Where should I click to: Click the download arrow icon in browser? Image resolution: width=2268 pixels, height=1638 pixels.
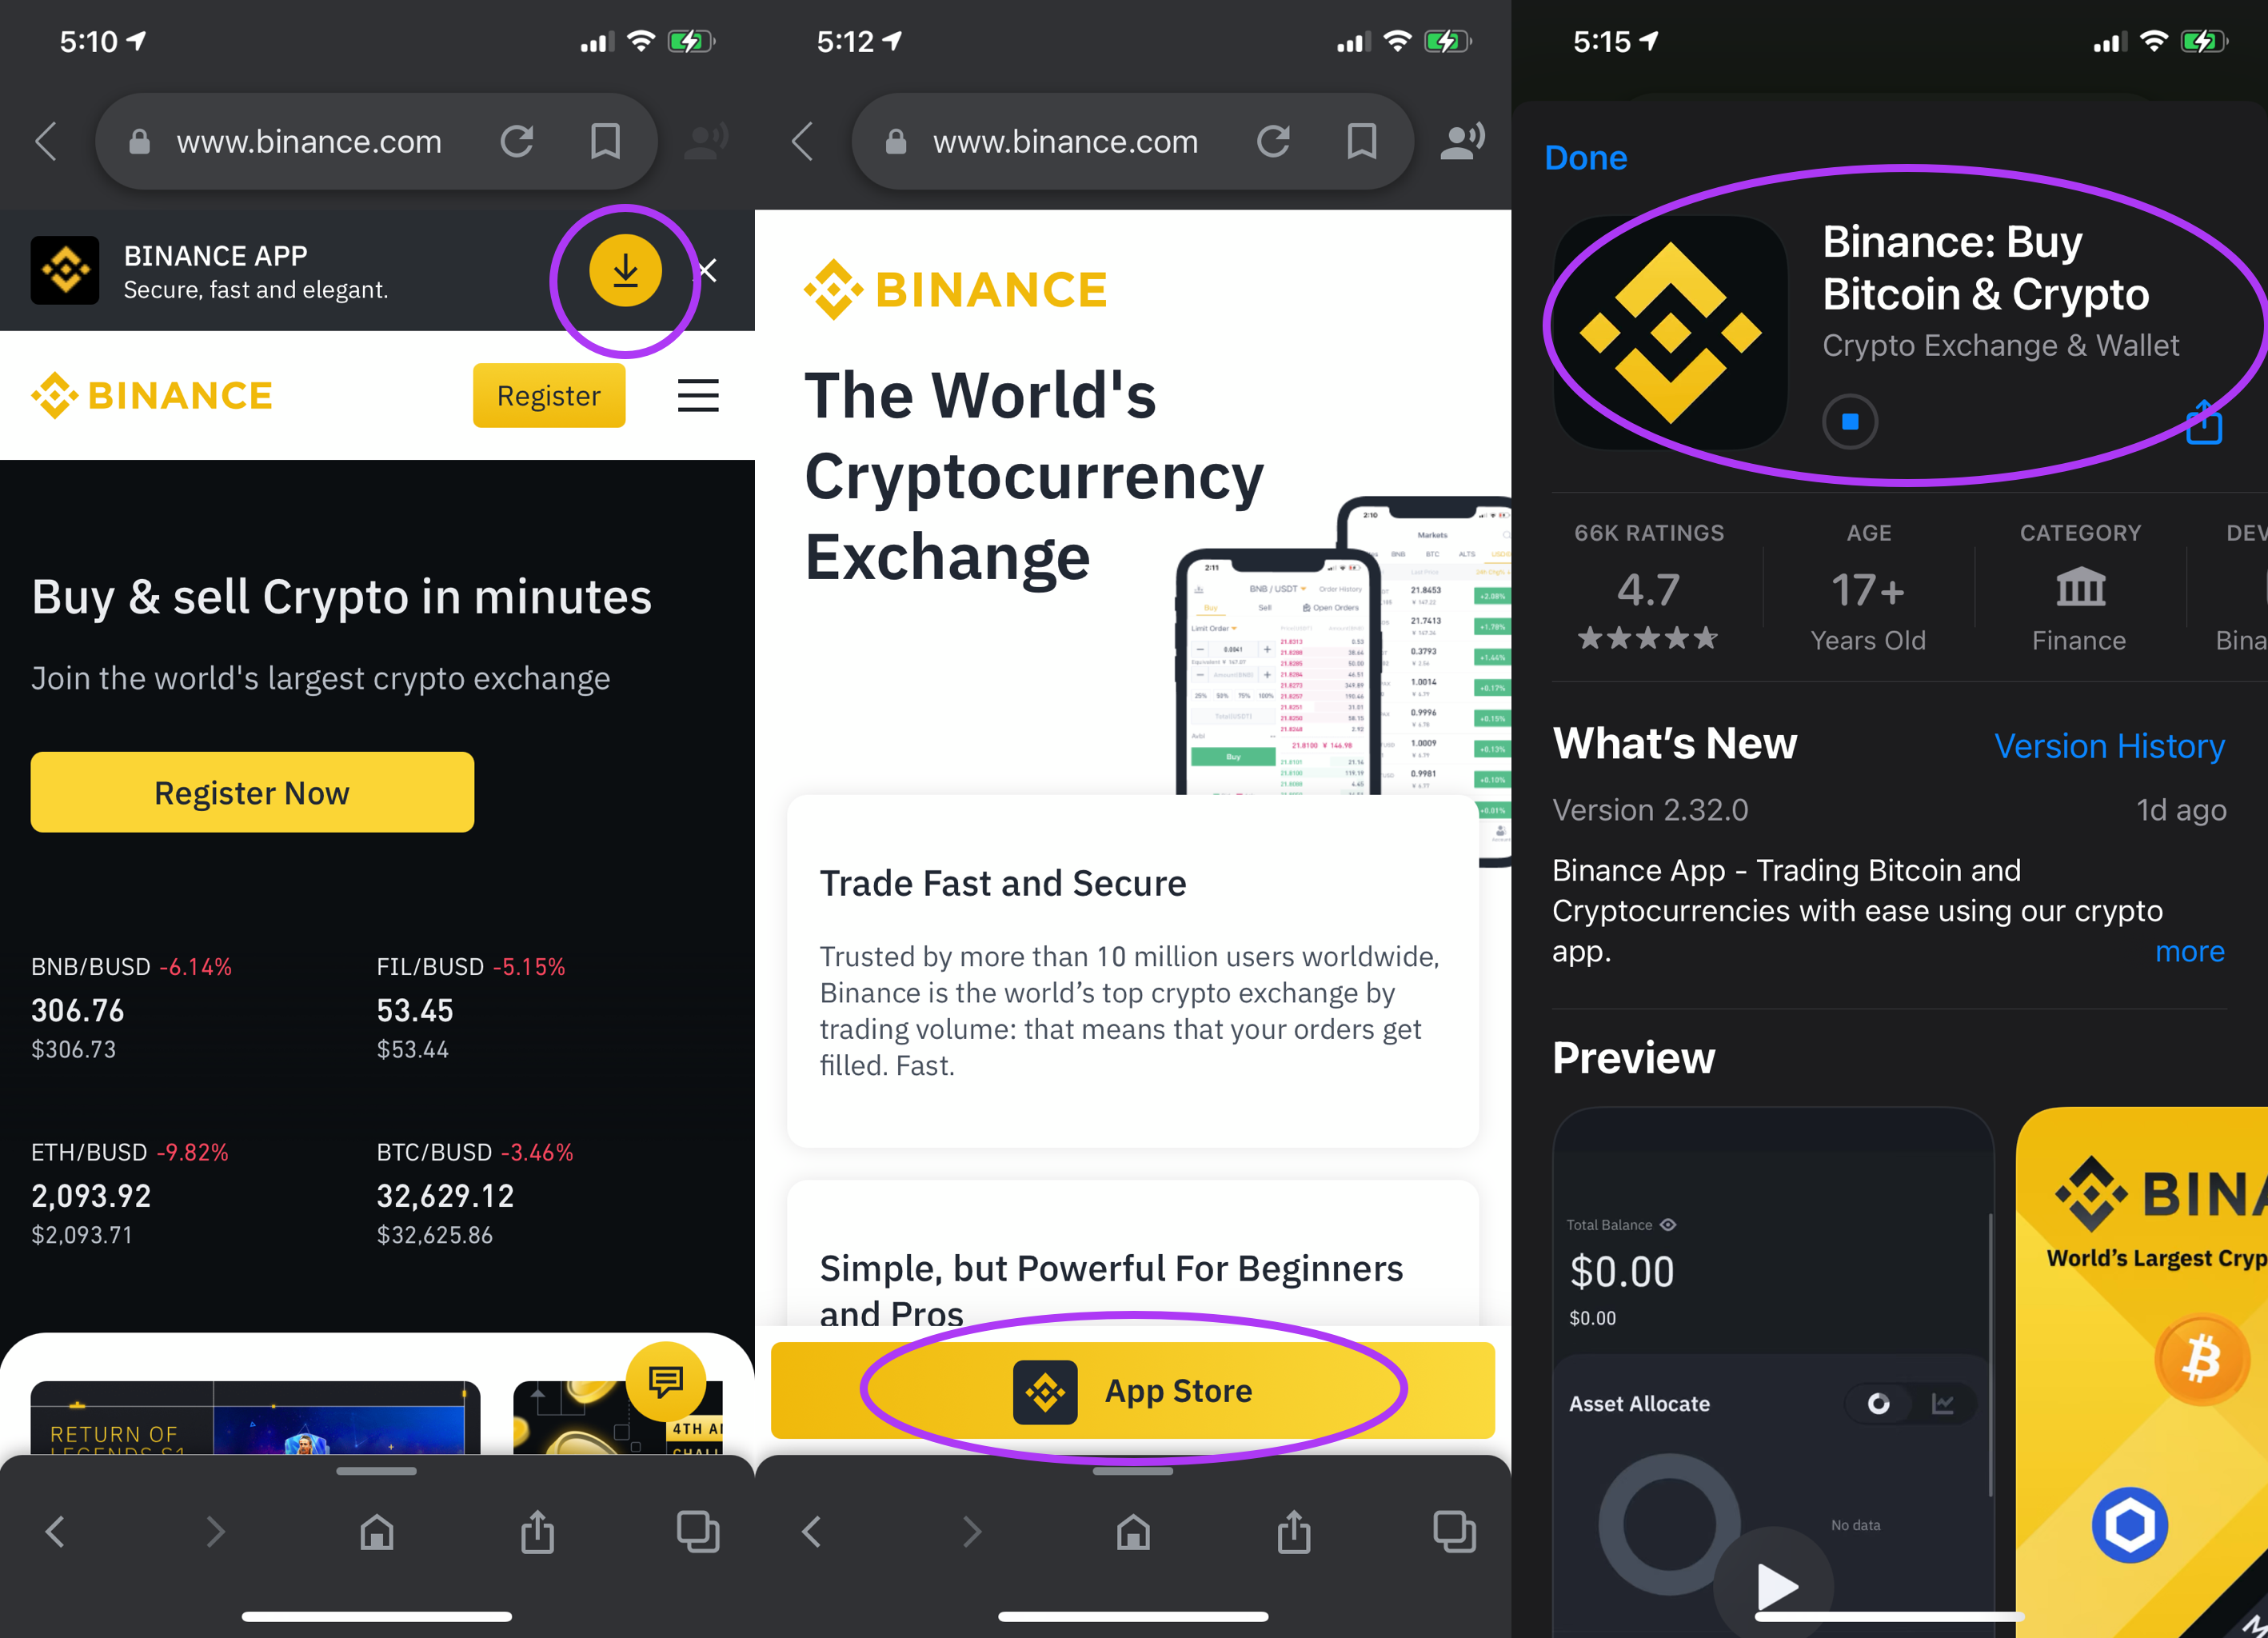click(x=629, y=273)
